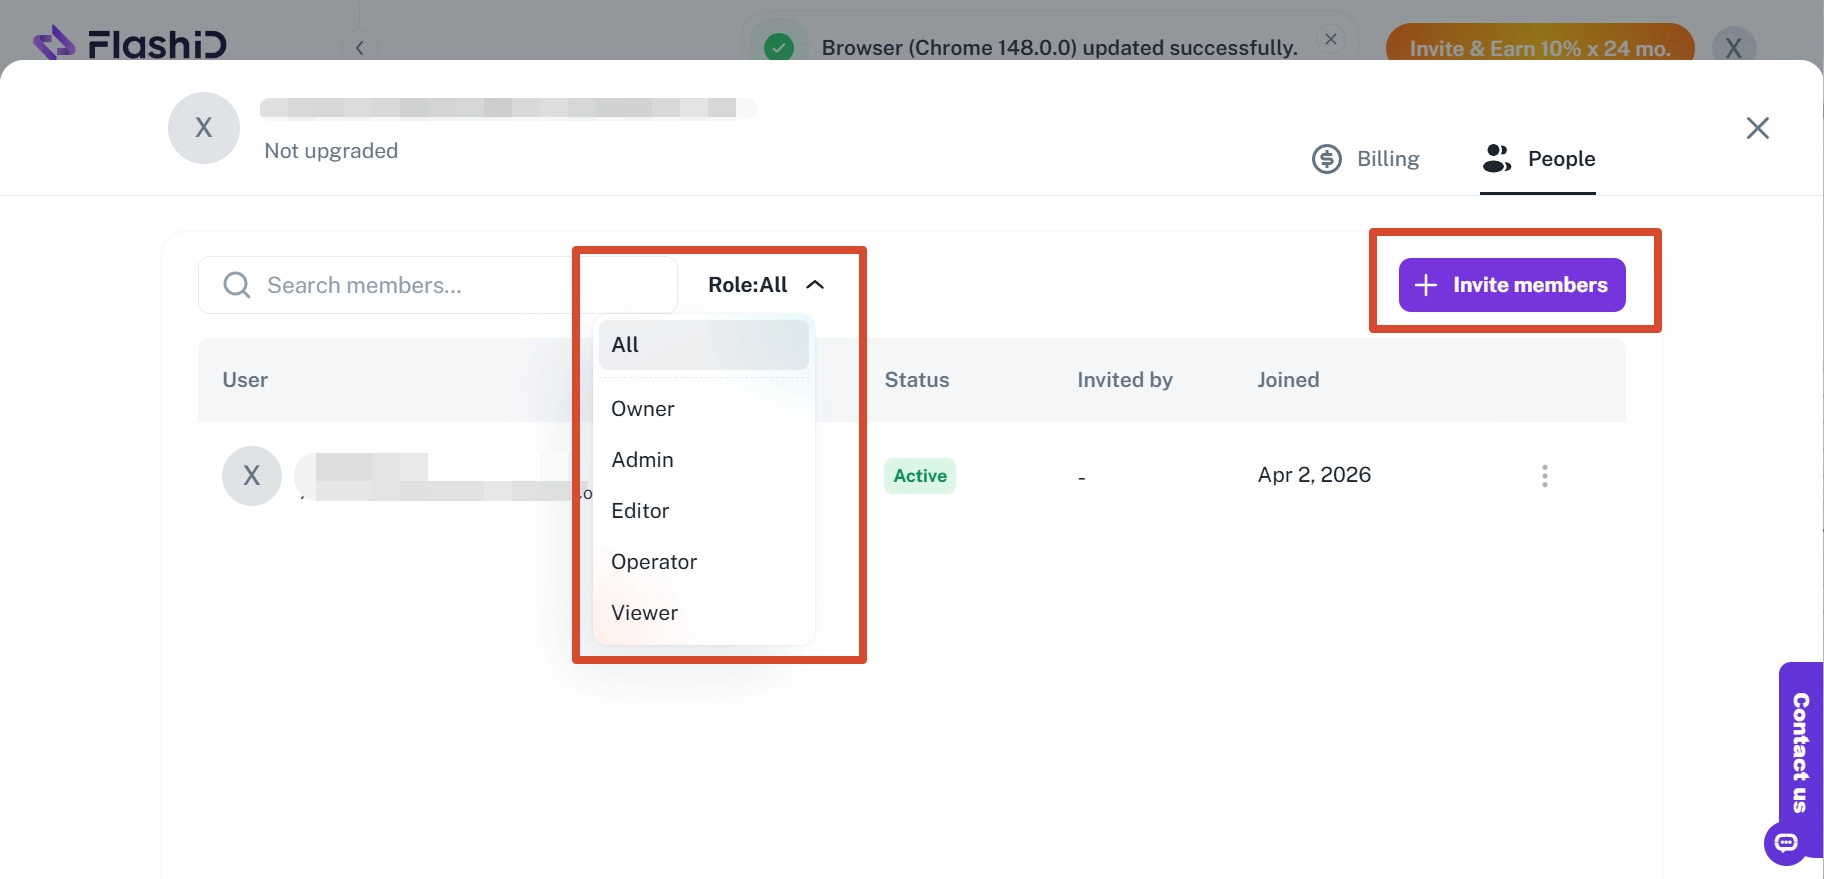Open the member row three-dot menu

pos(1545,476)
